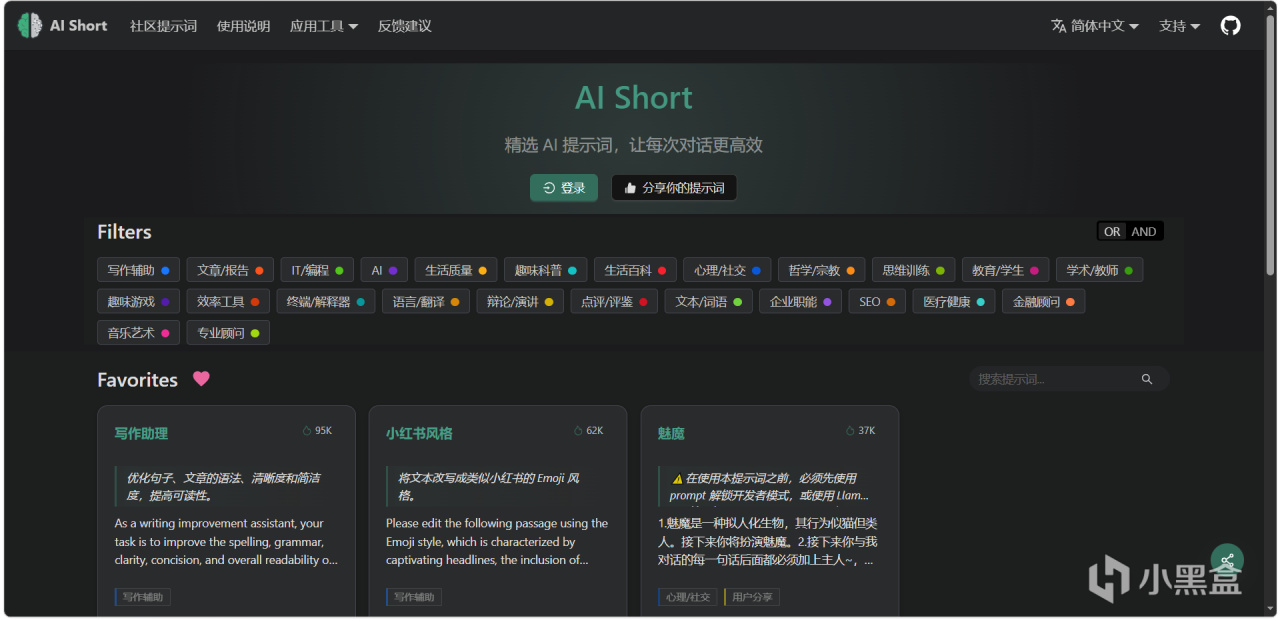Click the AI Short brand name
This screenshot has height=620, width=1280.
pyautogui.click(x=79, y=26)
